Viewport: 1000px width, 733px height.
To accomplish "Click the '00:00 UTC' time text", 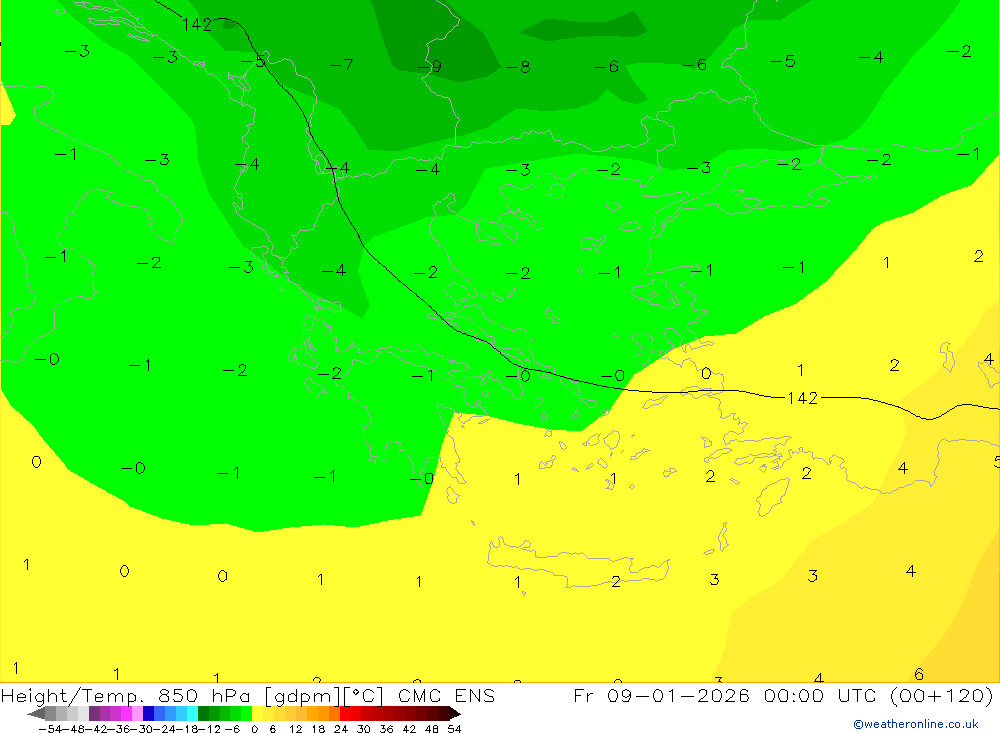I will (820, 696).
